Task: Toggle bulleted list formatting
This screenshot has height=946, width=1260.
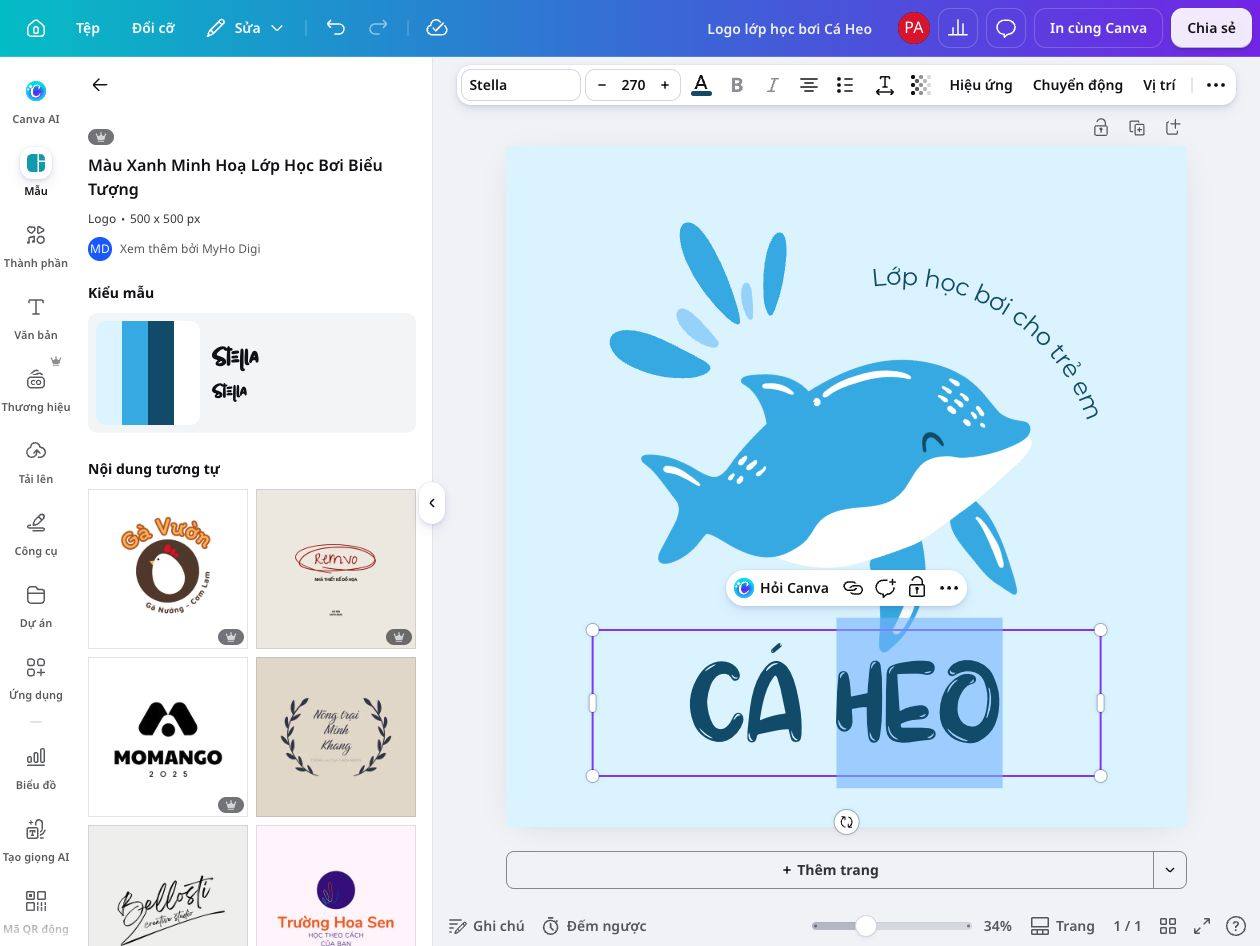Action: pyautogui.click(x=845, y=85)
